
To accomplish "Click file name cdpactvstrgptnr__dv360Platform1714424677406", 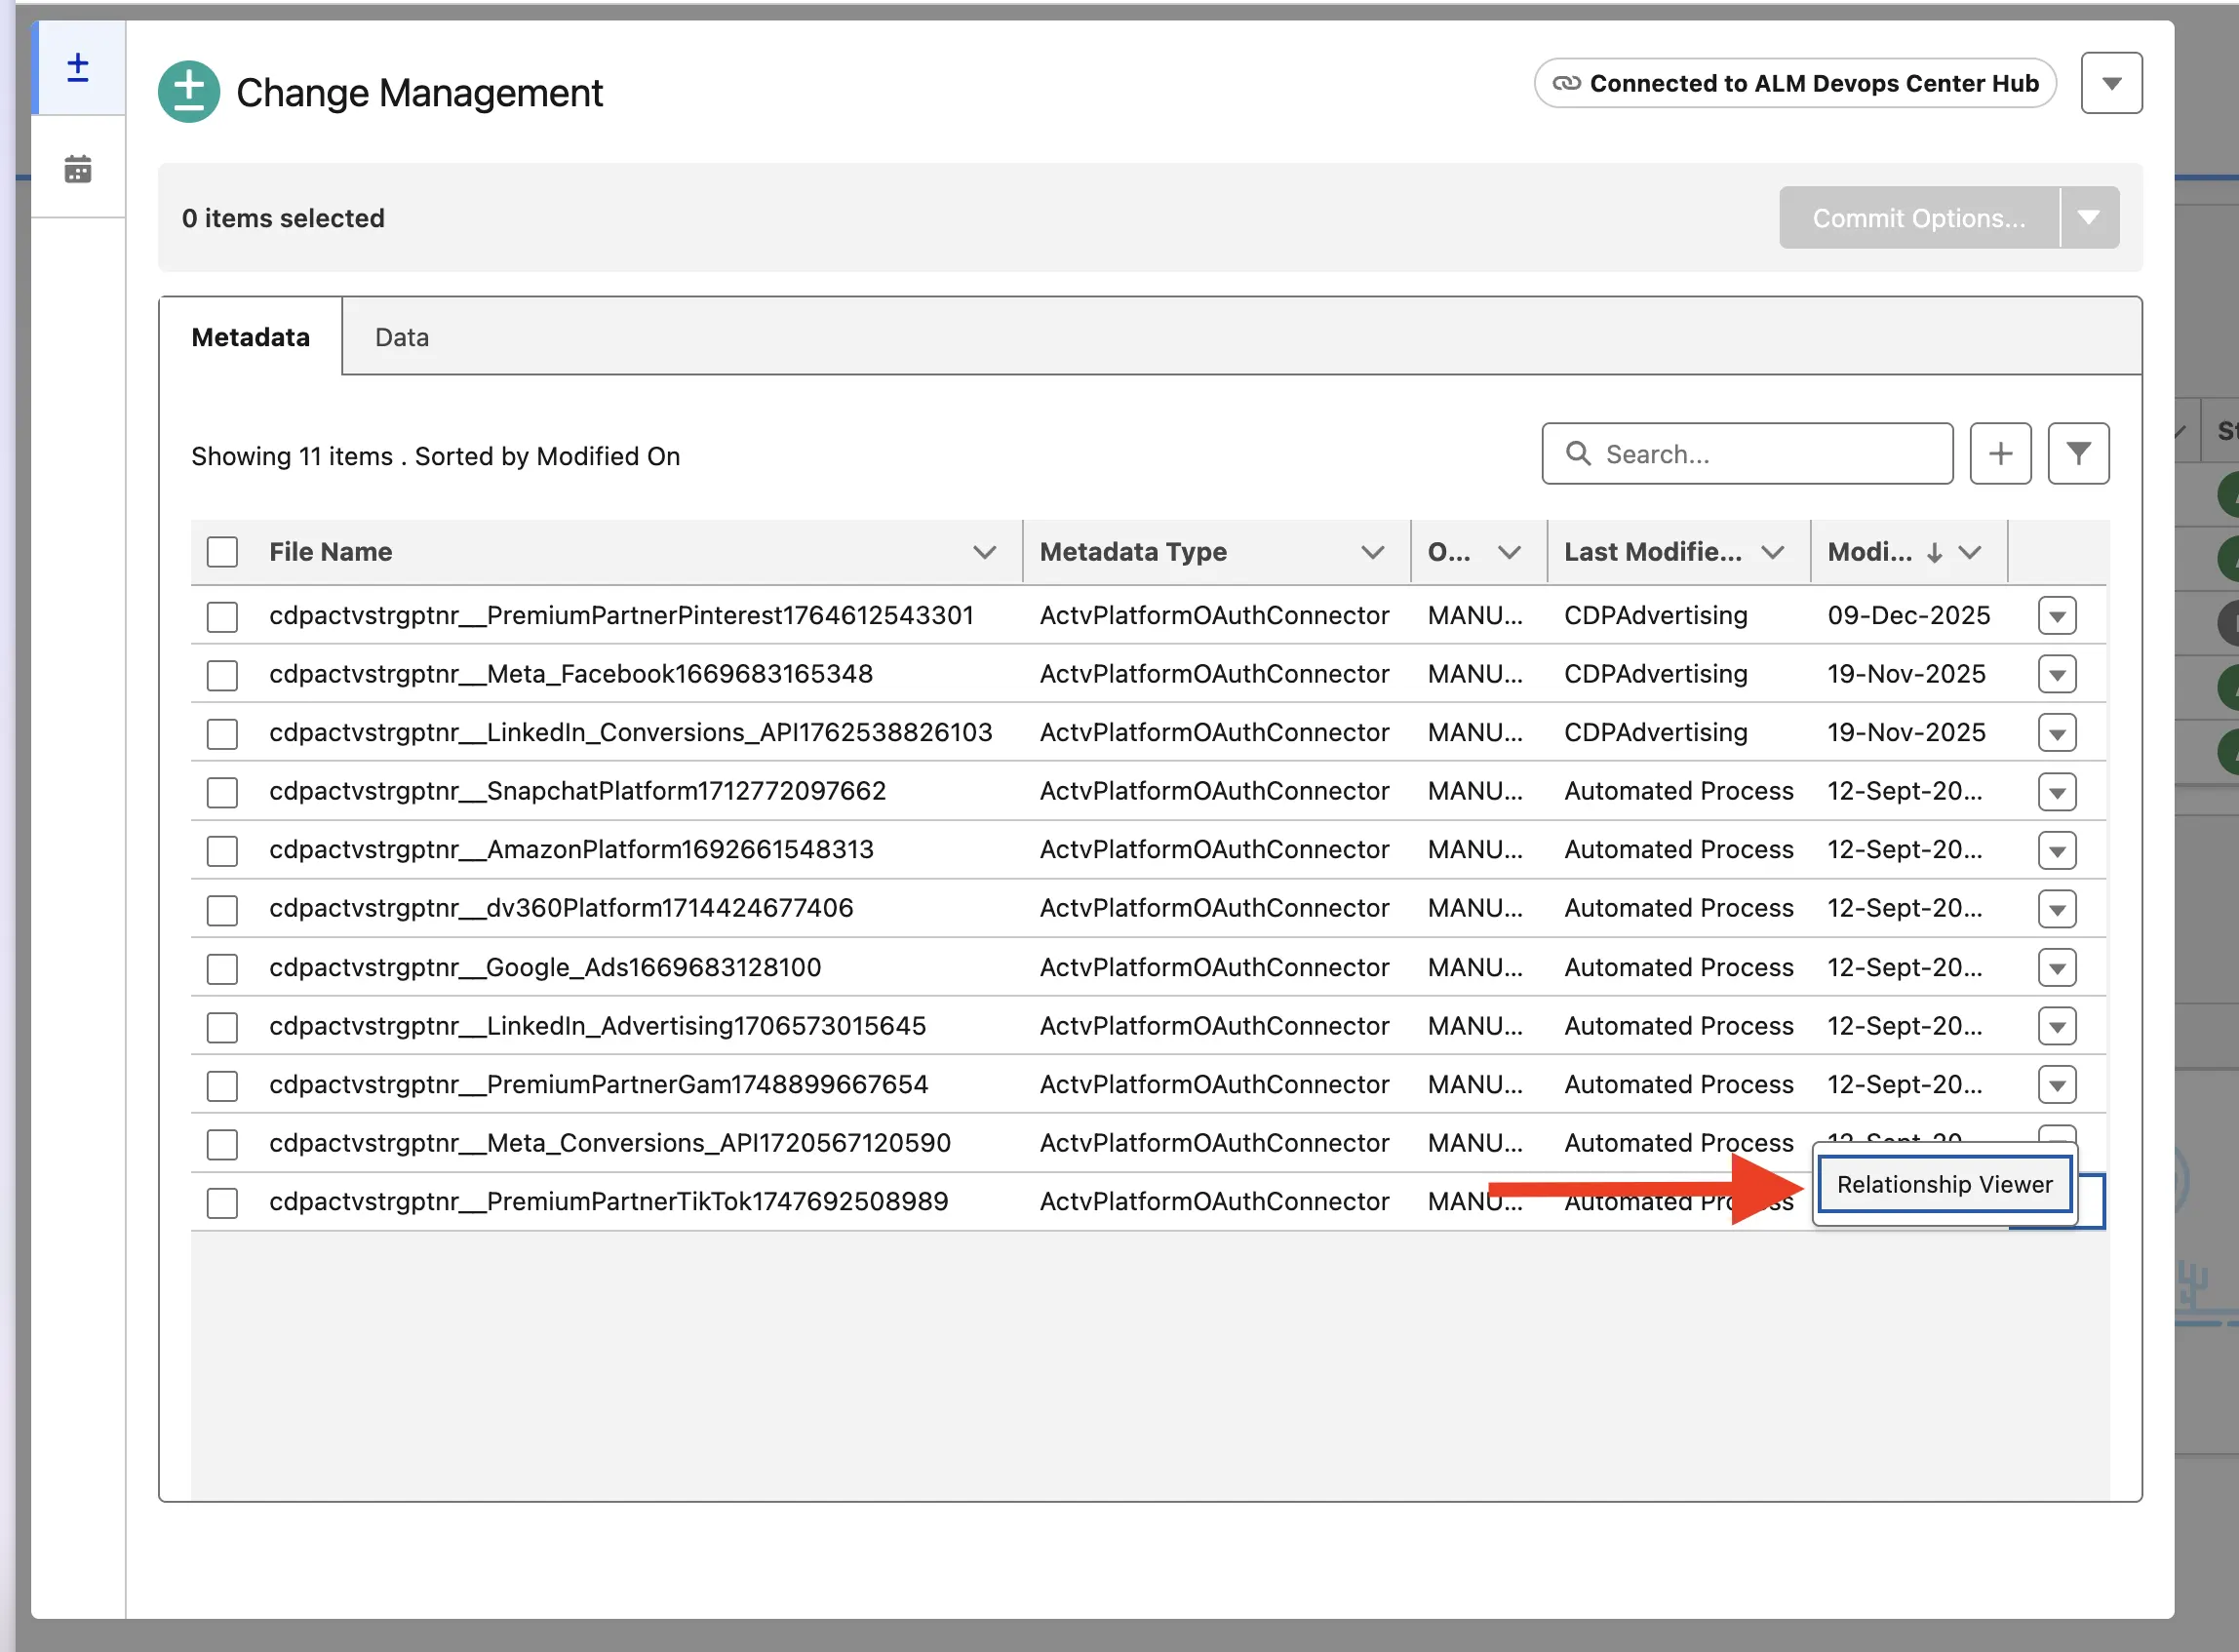I will click(561, 908).
